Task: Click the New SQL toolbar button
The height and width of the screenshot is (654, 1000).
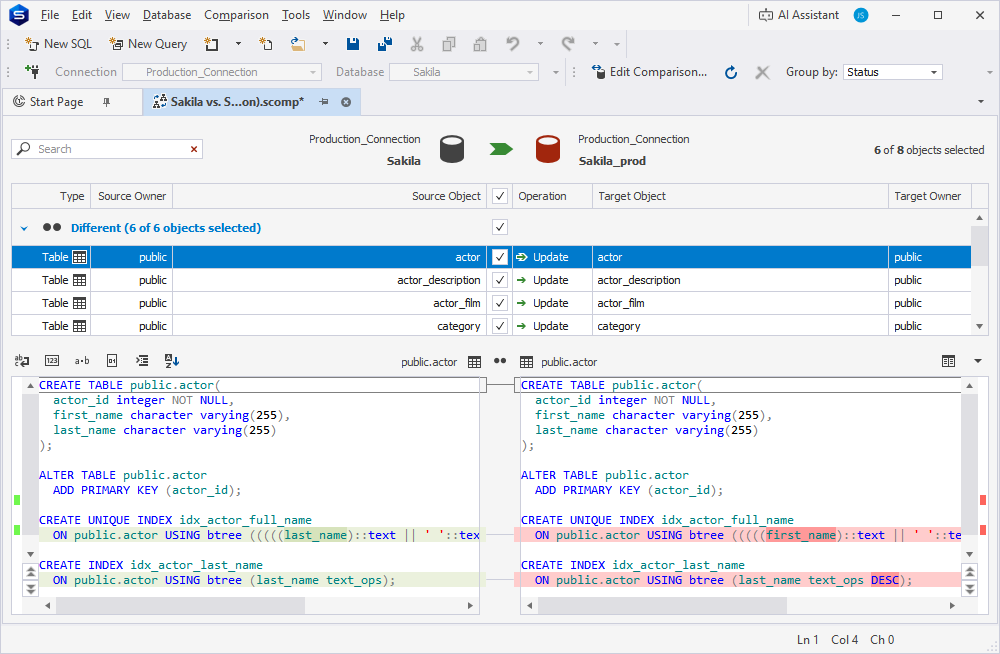Action: pos(58,44)
